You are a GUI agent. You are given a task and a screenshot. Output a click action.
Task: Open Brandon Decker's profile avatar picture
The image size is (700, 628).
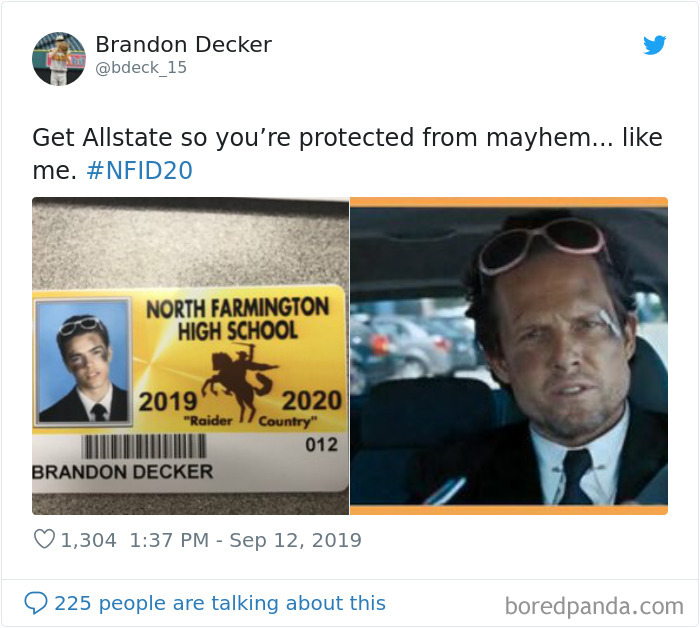pyautogui.click(x=58, y=58)
